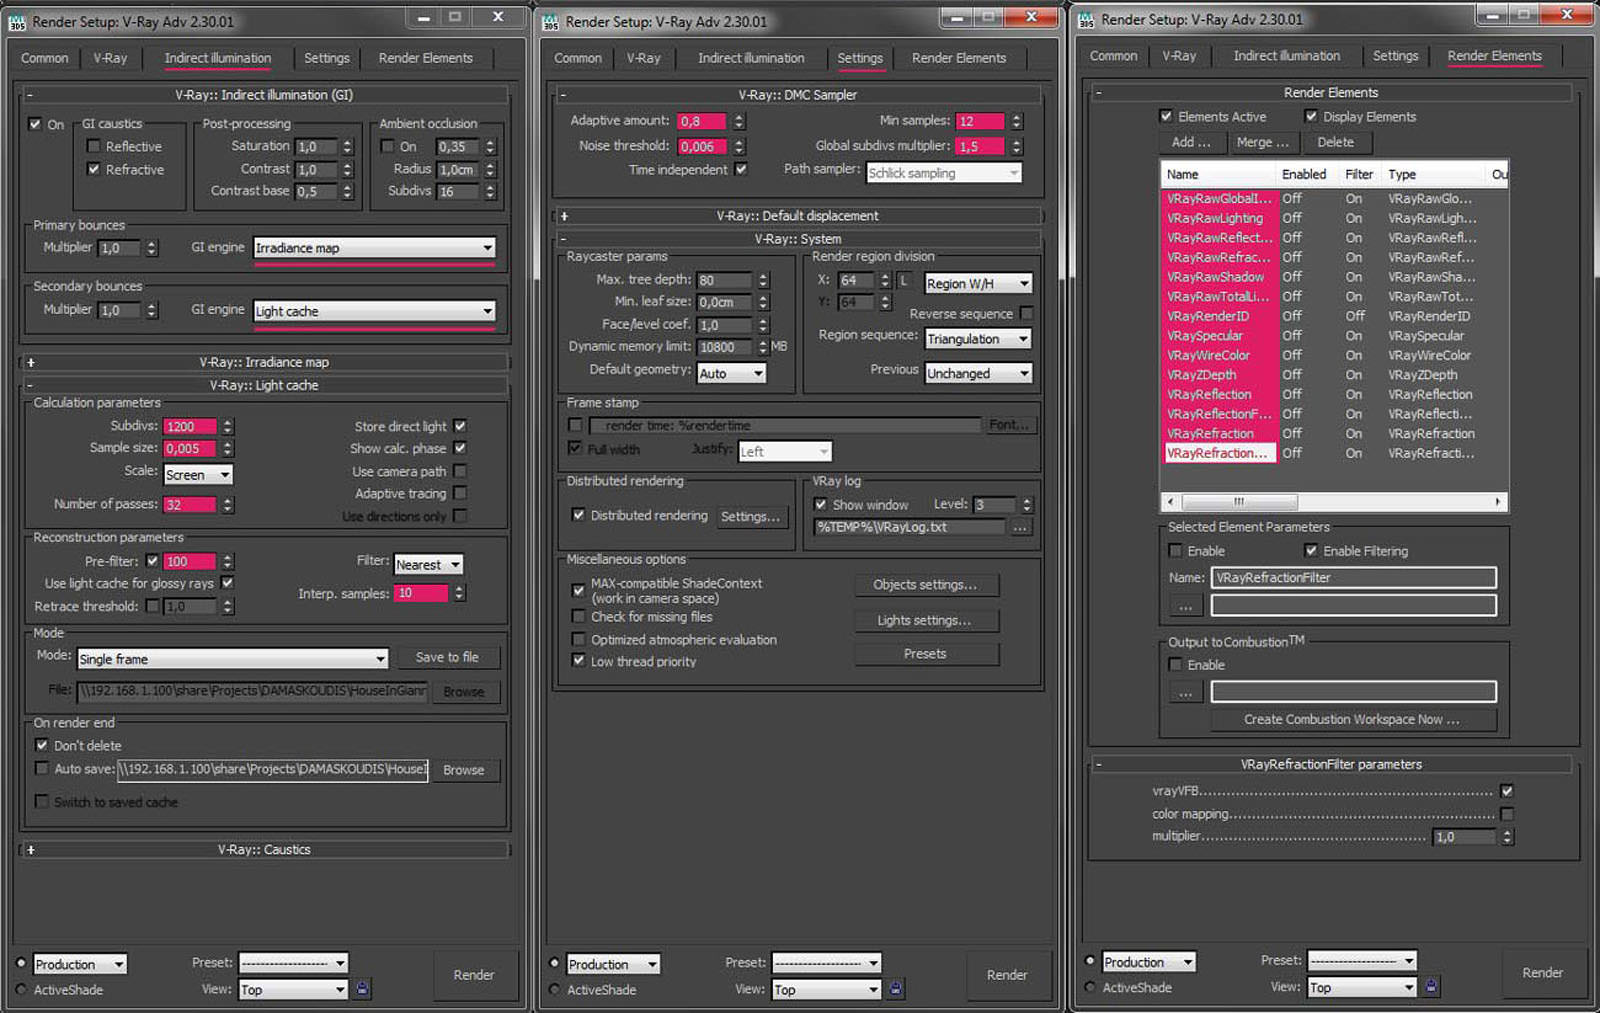
Task: Click browse dots button under element Name field
Action: tap(1185, 606)
